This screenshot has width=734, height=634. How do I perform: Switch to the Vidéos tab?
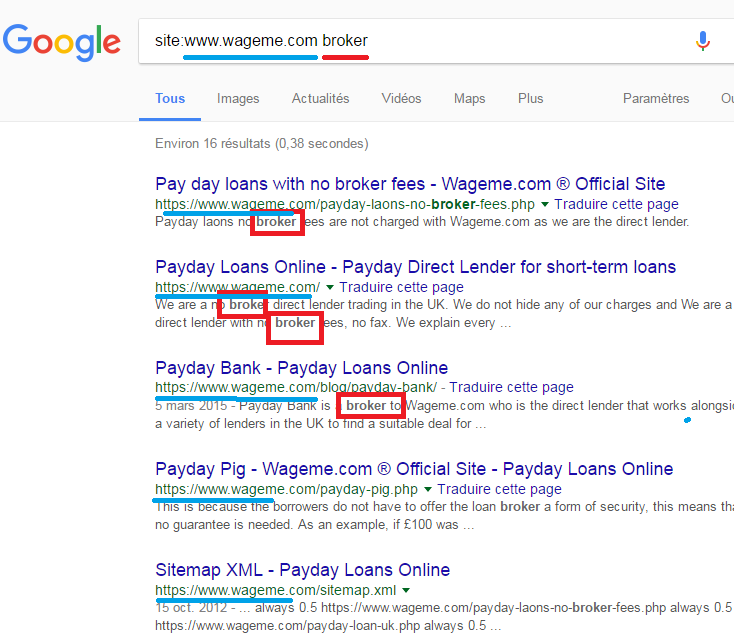401,98
